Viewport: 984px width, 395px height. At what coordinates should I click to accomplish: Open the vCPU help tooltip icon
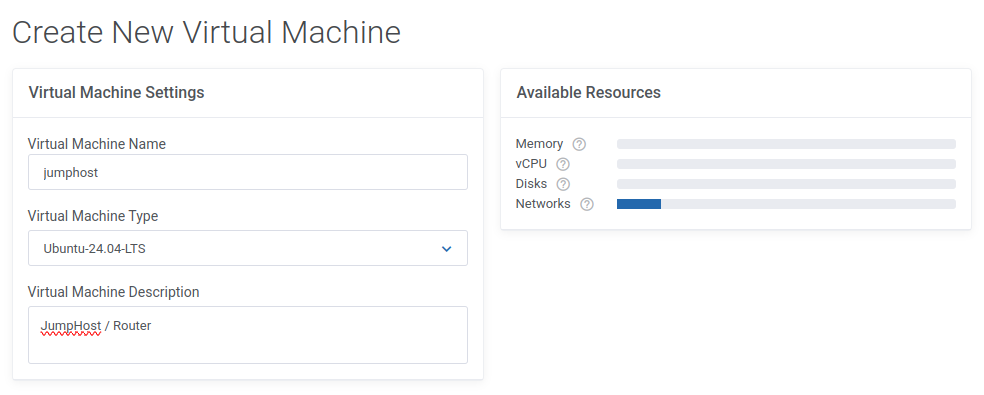click(x=563, y=164)
